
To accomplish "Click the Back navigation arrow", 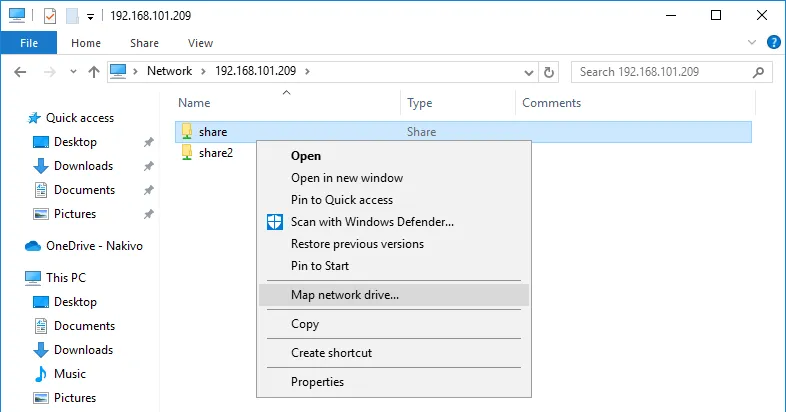I will coord(21,72).
